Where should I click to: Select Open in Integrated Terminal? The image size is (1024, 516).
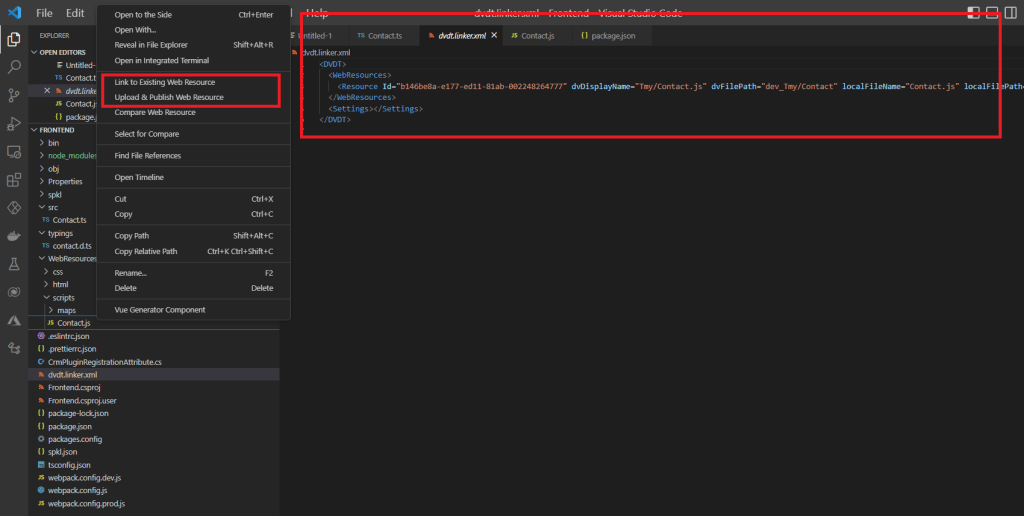(x=194, y=60)
